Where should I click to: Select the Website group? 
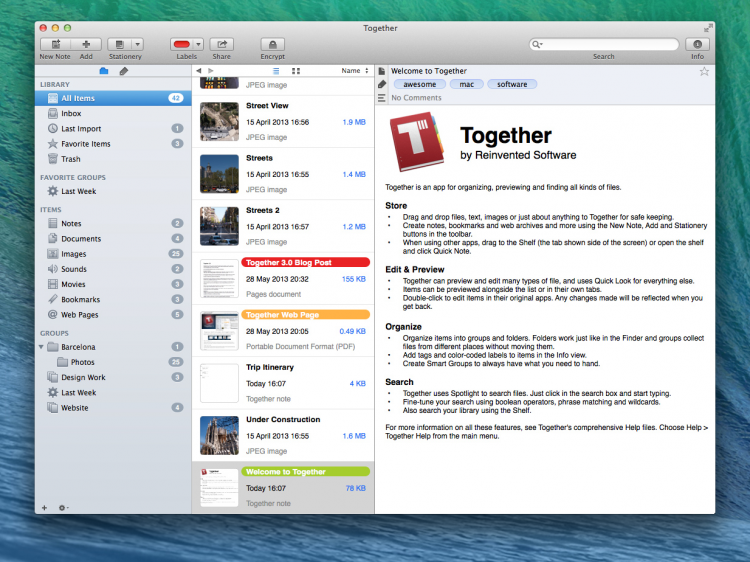coord(113,408)
